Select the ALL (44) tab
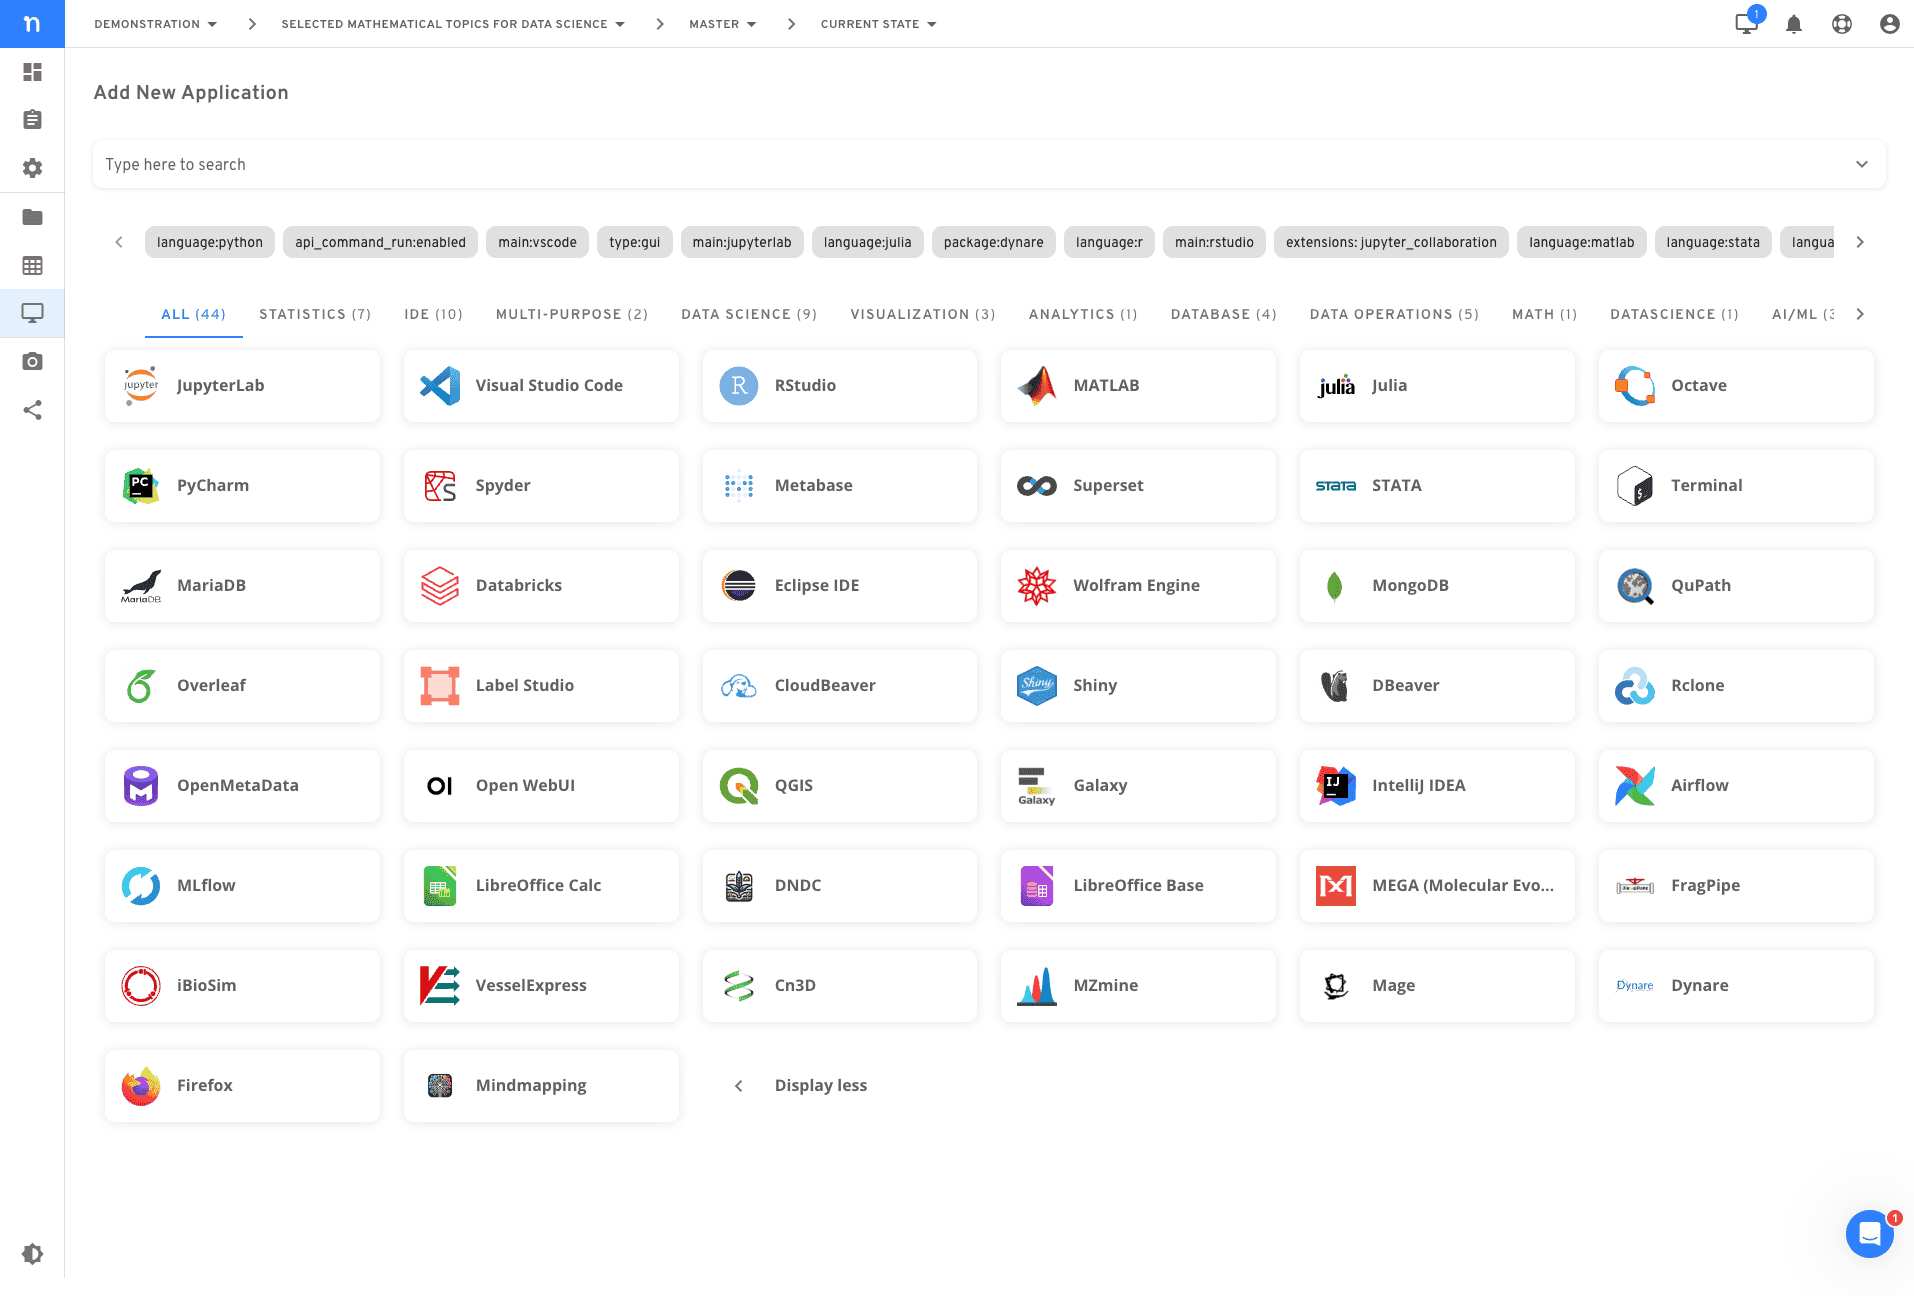 (194, 314)
